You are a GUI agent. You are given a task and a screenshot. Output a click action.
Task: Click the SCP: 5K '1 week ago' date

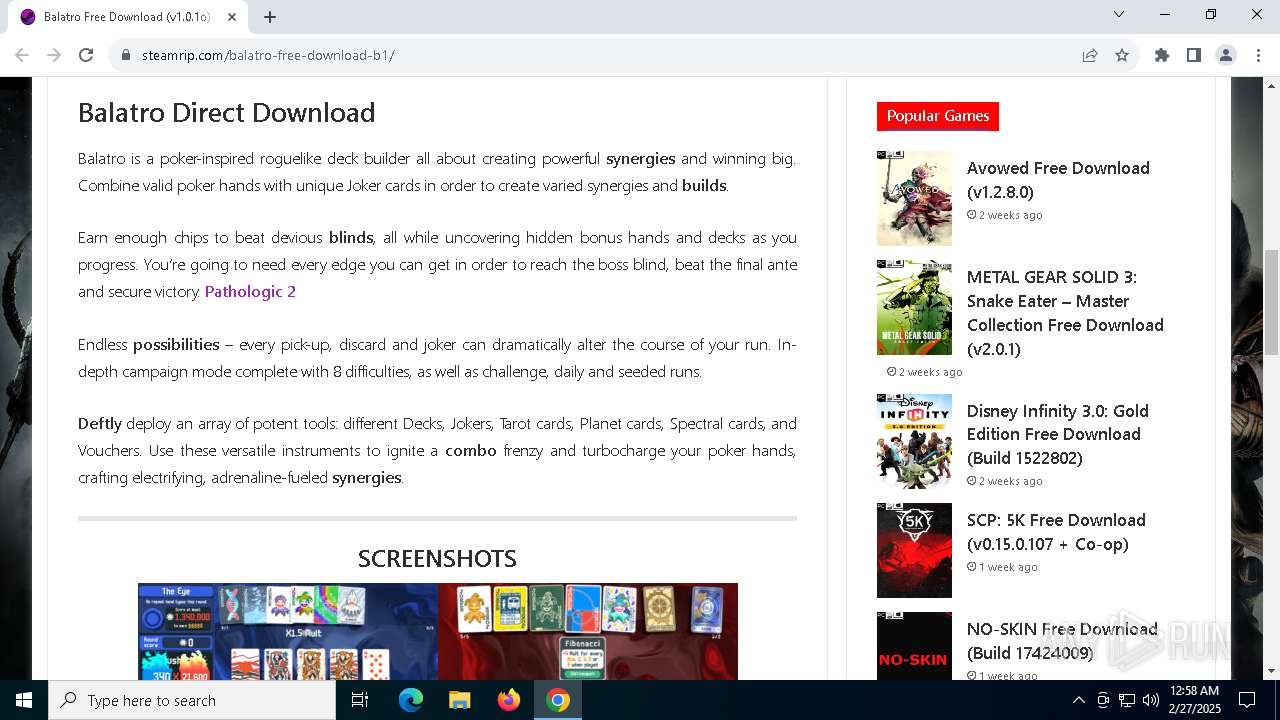tap(1002, 567)
